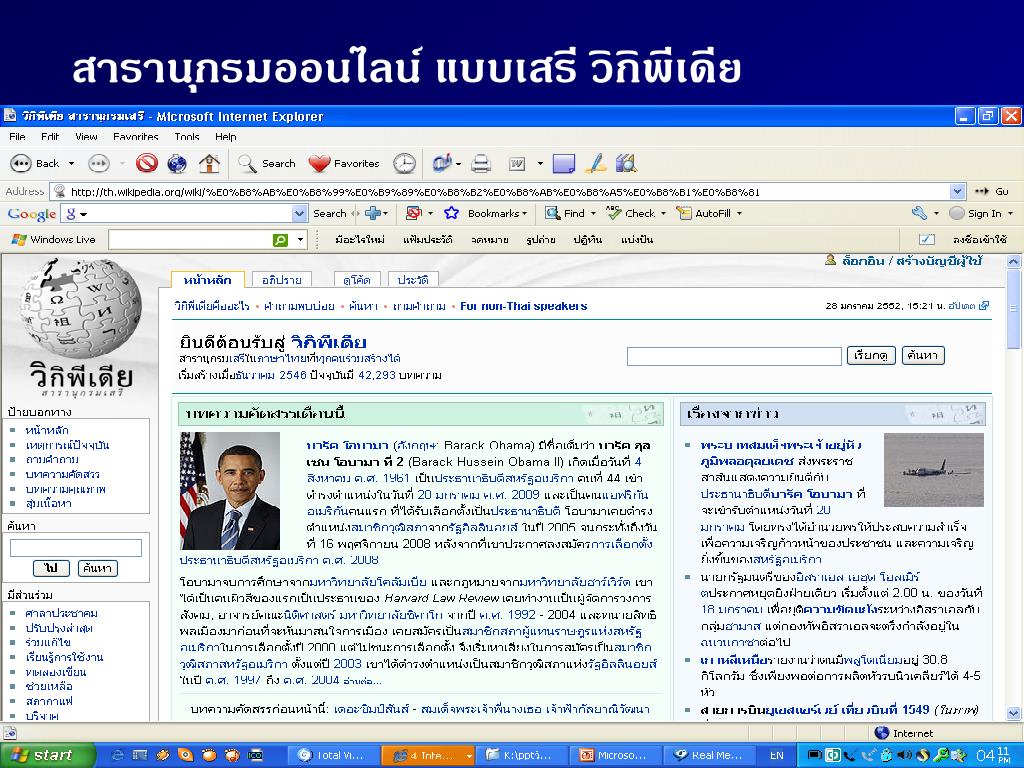Click the Google toolbar Find button

(x=565, y=213)
